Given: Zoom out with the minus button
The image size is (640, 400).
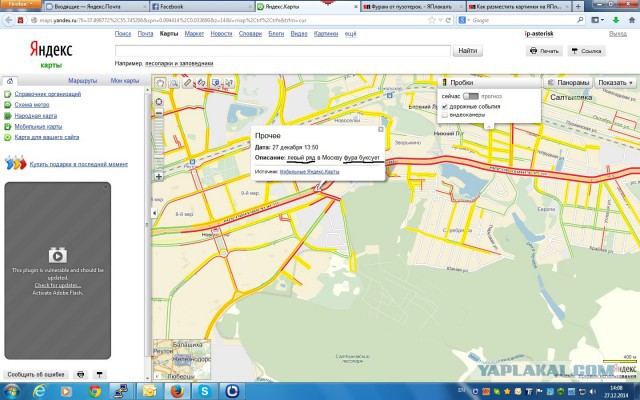Looking at the screenshot, I should coord(159,113).
